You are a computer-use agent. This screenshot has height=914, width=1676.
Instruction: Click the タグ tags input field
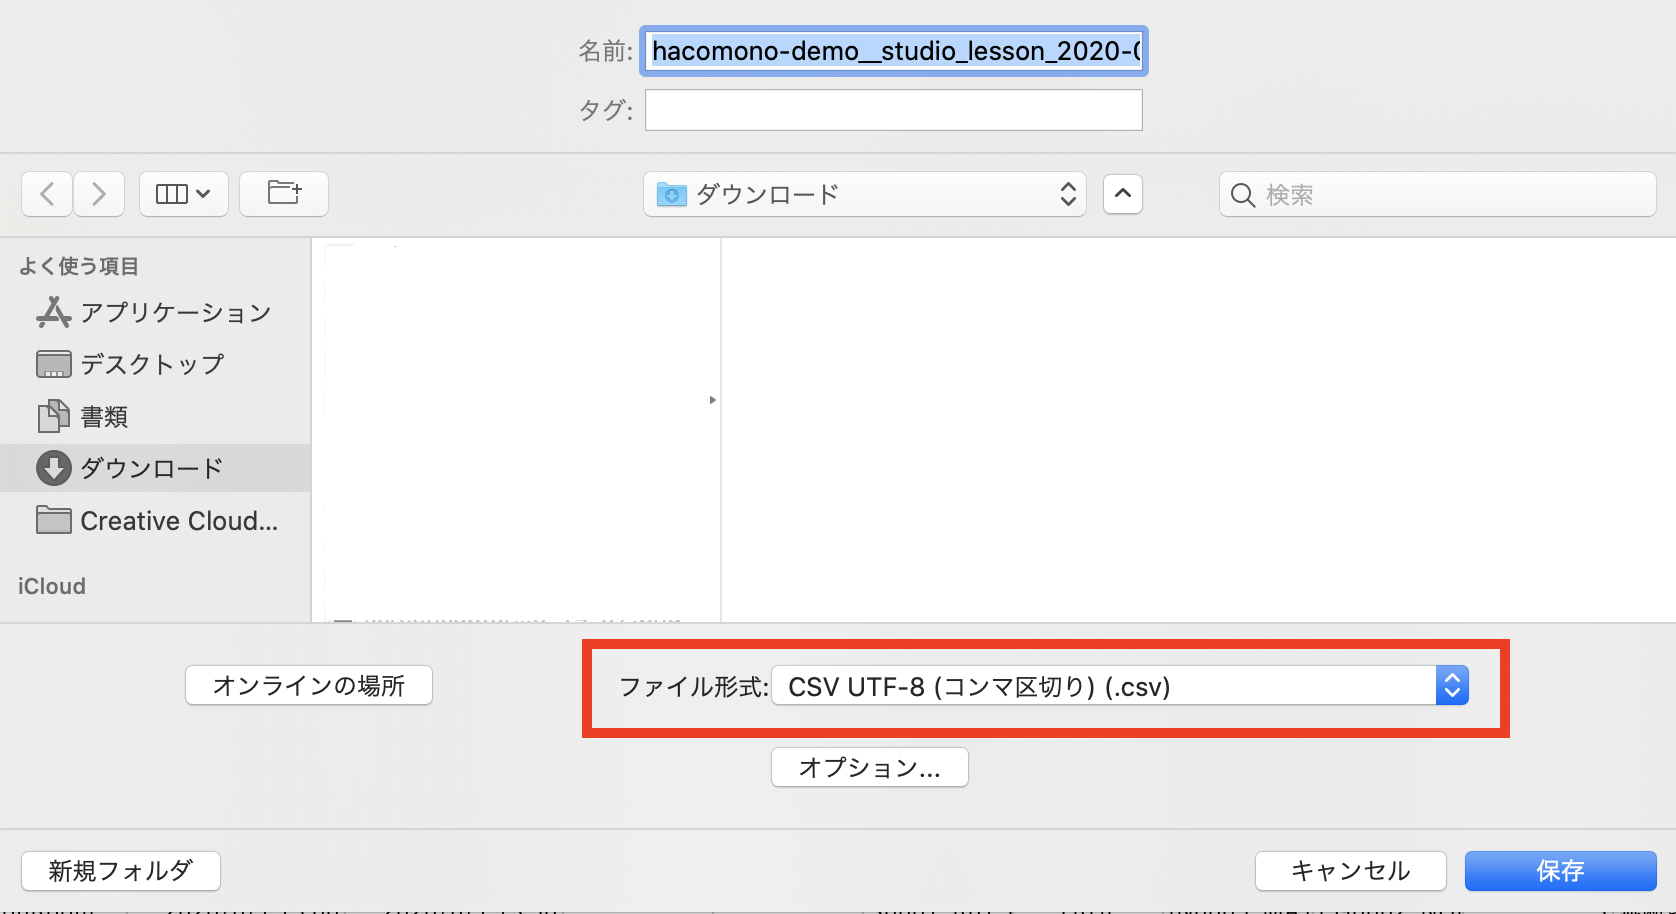point(894,110)
